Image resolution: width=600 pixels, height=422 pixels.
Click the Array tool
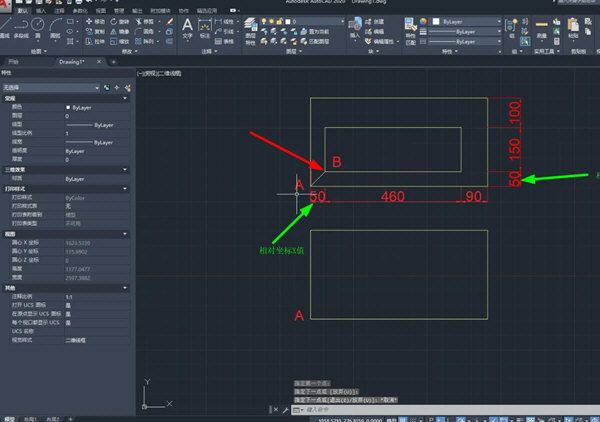145,41
